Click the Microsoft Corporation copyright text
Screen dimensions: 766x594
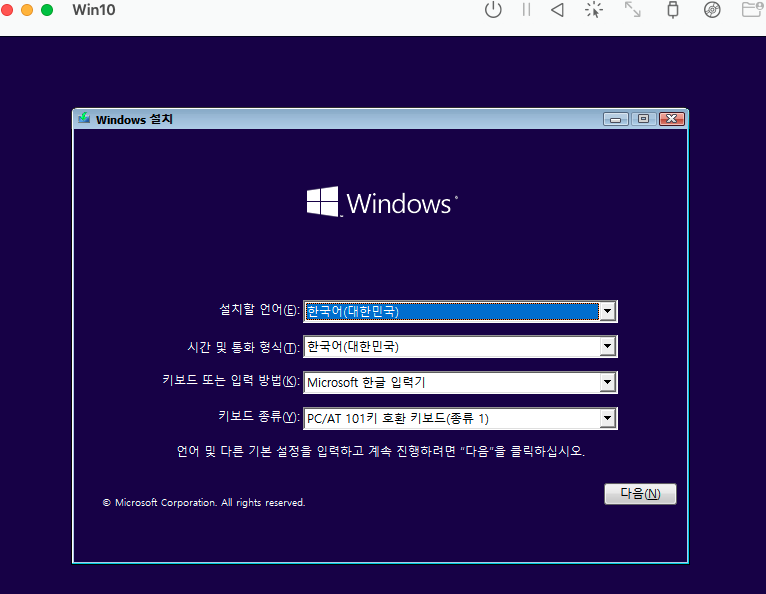(x=204, y=503)
